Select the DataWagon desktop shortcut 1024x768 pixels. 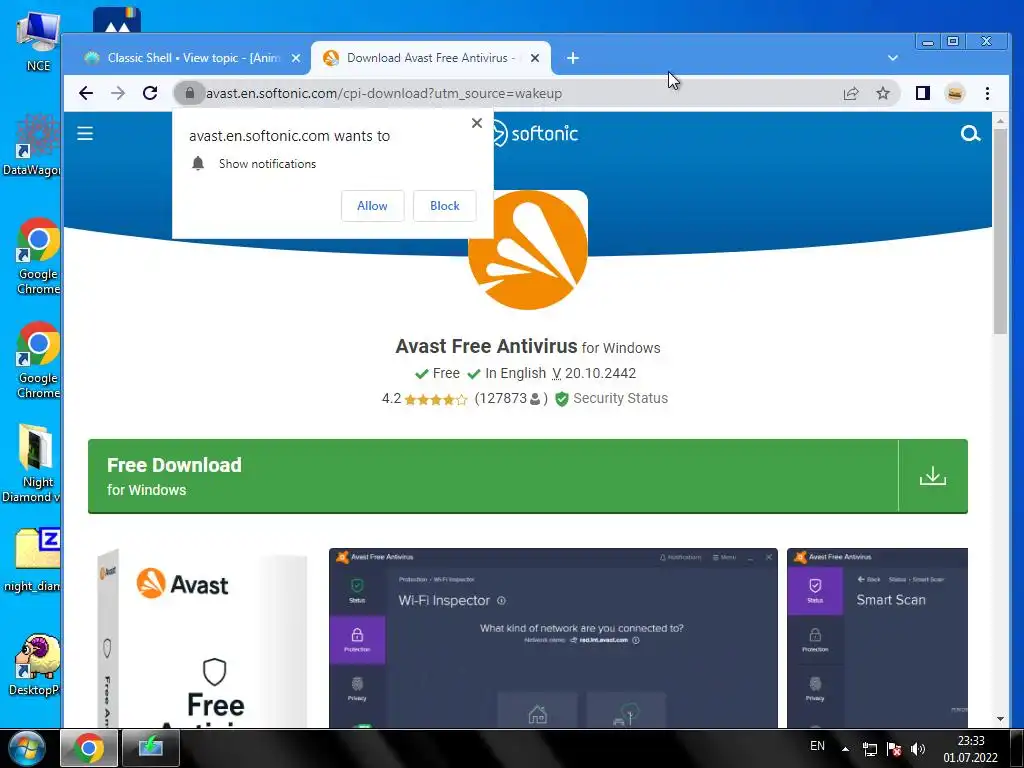pyautogui.click(x=33, y=145)
